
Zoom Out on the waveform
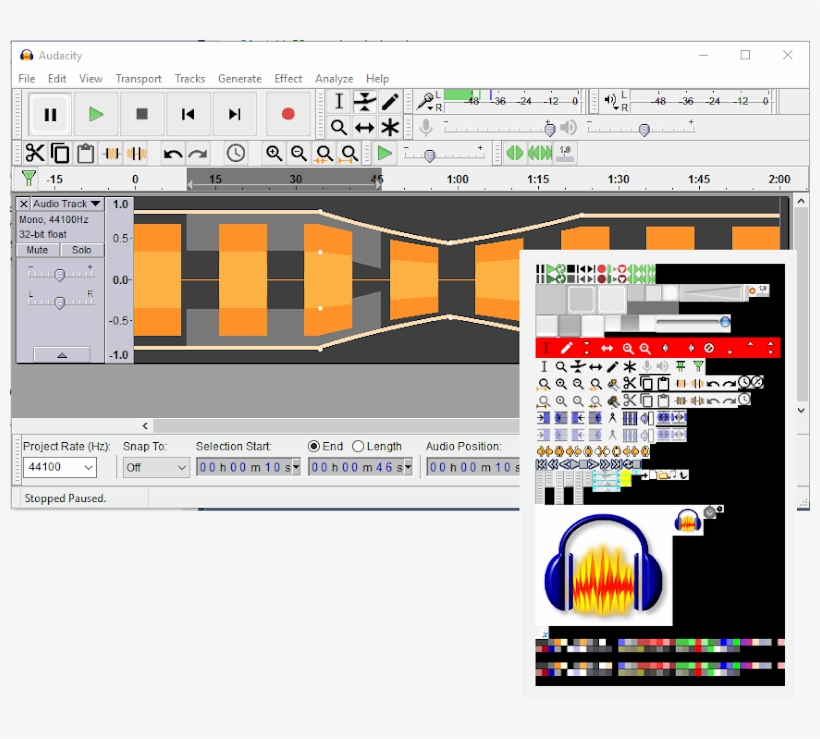pos(299,153)
